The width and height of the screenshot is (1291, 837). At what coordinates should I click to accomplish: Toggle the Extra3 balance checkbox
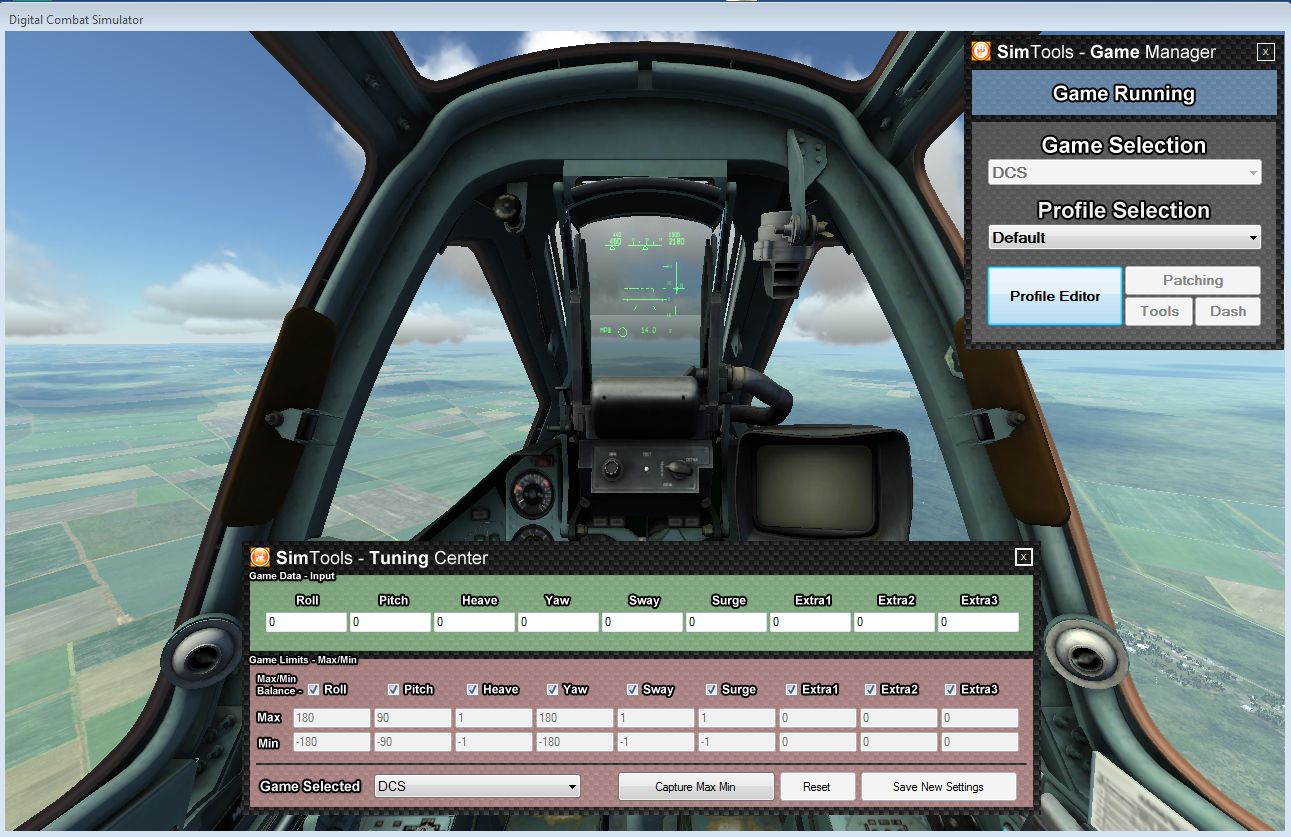(x=951, y=689)
